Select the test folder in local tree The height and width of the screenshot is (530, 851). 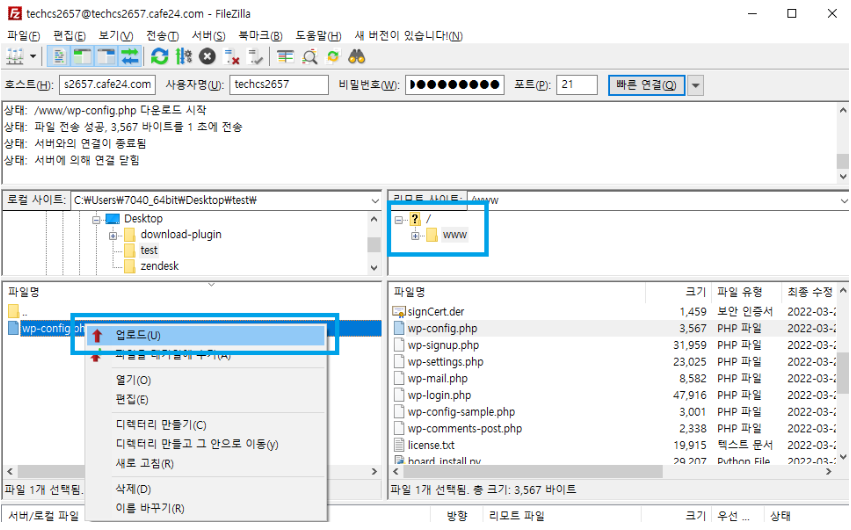point(149,250)
